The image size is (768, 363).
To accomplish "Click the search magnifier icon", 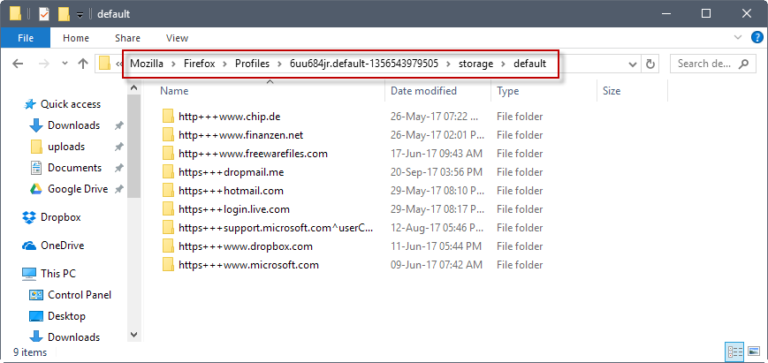I will point(744,64).
